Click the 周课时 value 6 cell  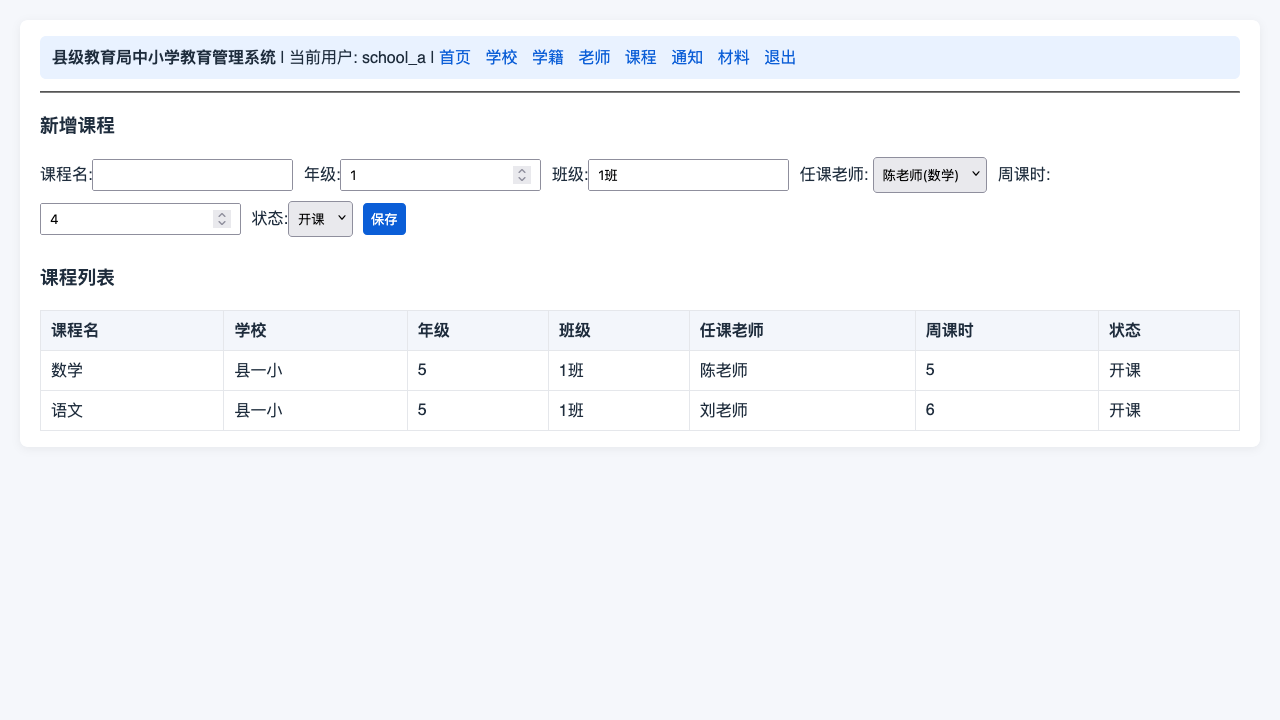(1007, 411)
